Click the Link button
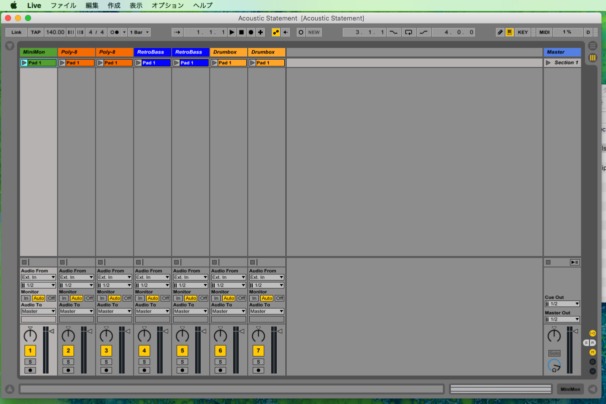 point(17,32)
